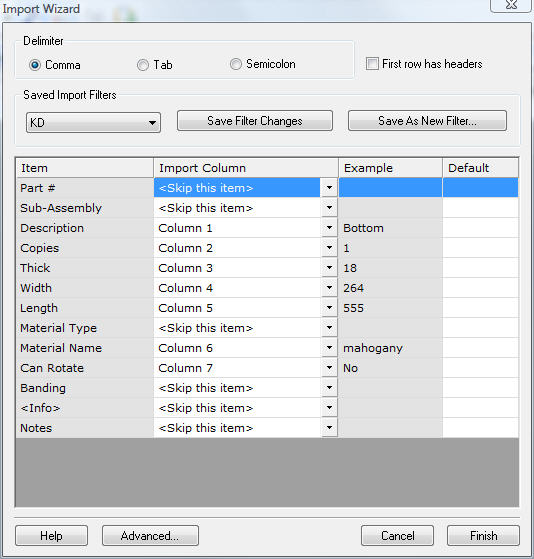Select the <Info> item cell
The image size is (534, 559).
(85, 407)
